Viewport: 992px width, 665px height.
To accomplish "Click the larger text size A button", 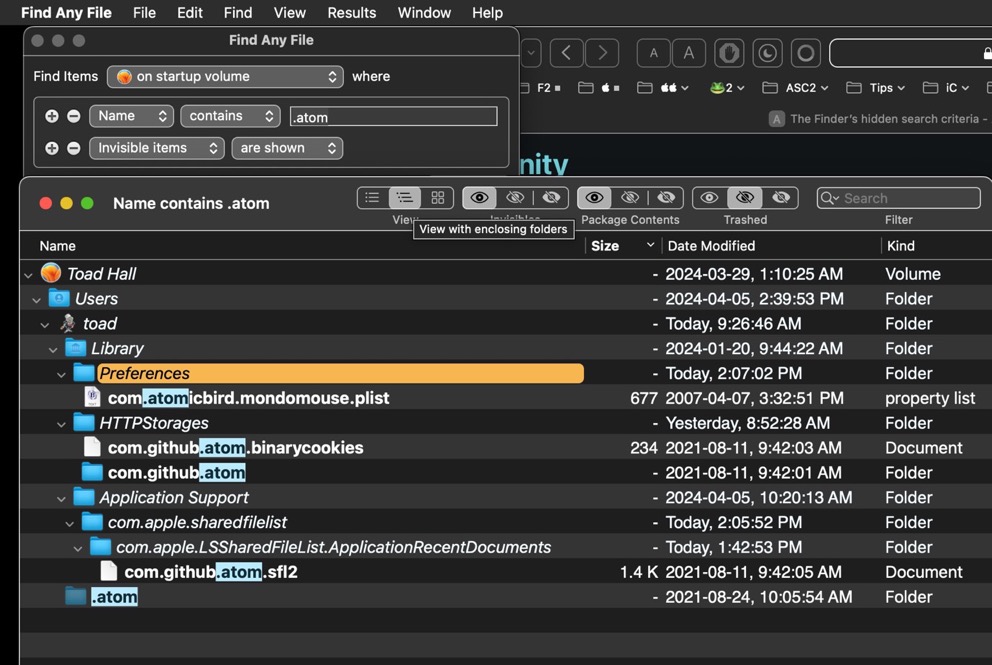I will click(x=688, y=53).
